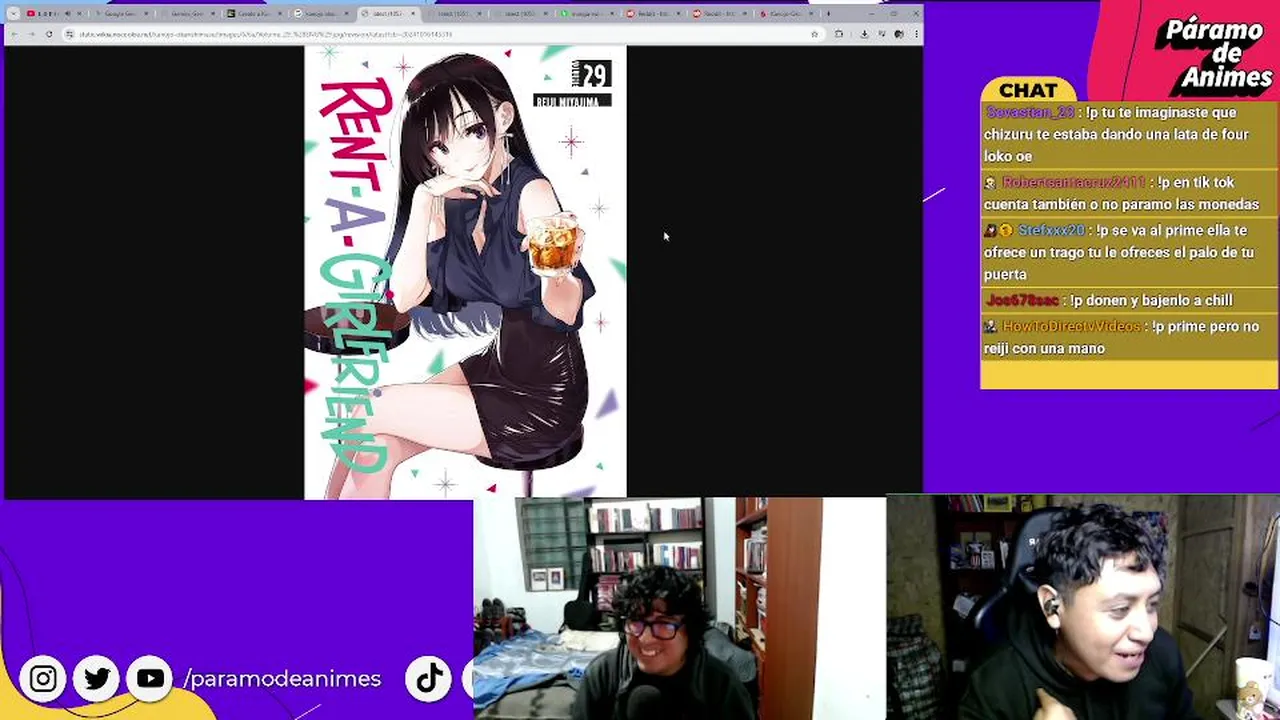Click chat username Stefxxx20

[x=1051, y=231]
